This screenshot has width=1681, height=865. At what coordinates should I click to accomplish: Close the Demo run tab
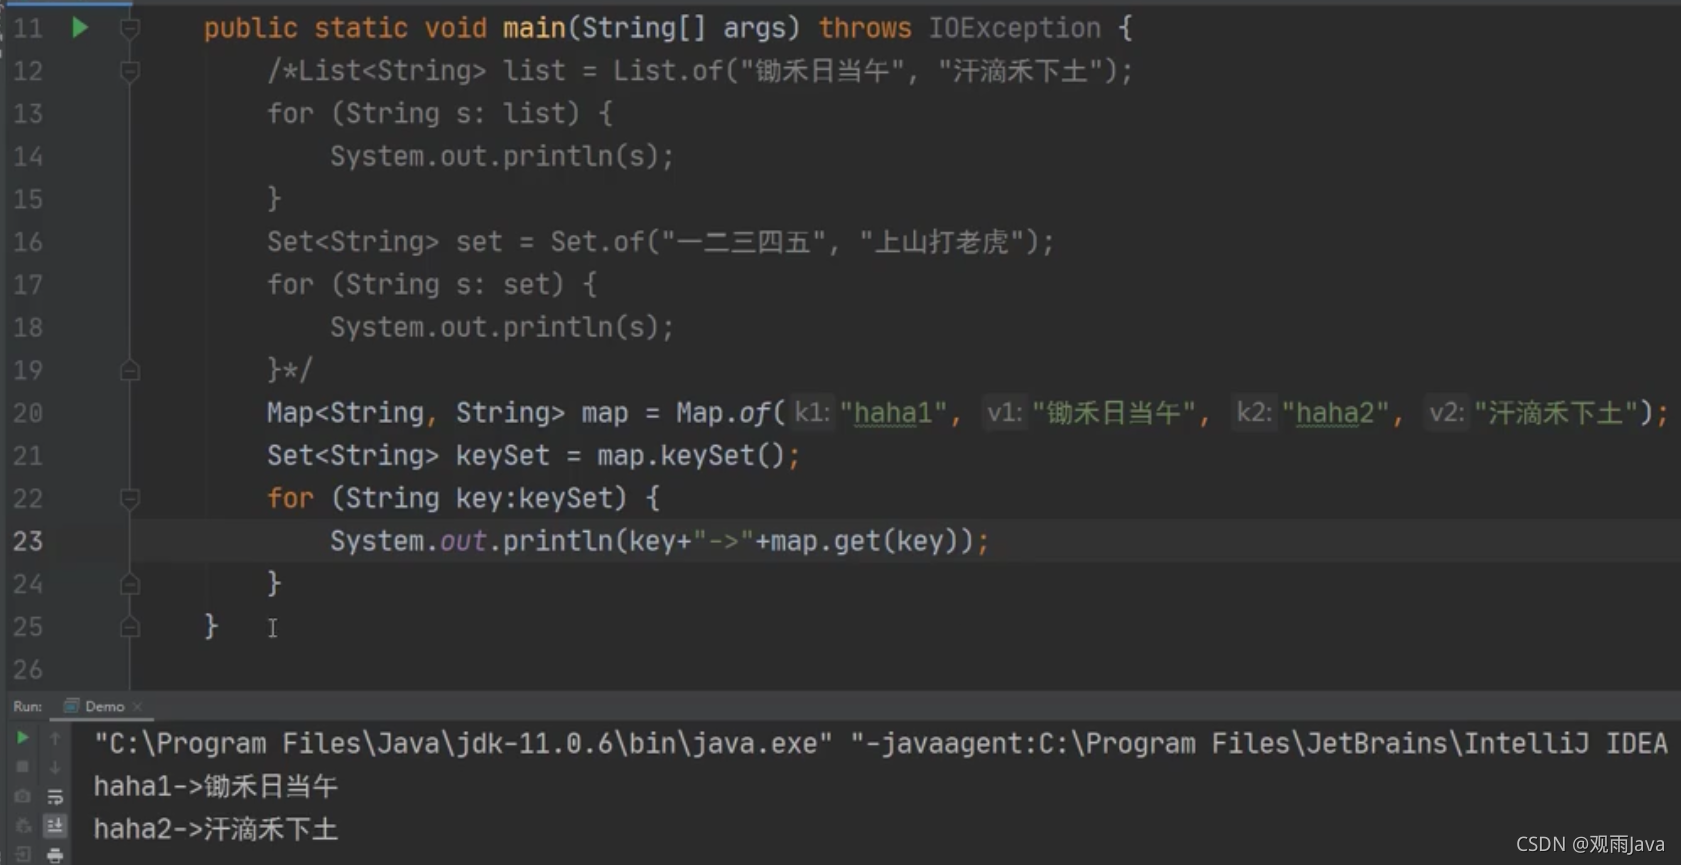pyautogui.click(x=137, y=707)
